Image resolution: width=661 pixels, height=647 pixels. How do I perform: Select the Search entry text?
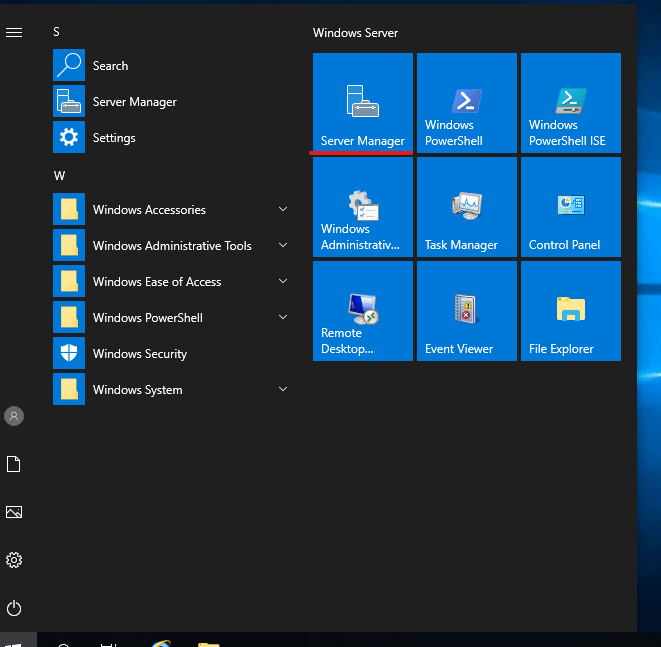110,66
